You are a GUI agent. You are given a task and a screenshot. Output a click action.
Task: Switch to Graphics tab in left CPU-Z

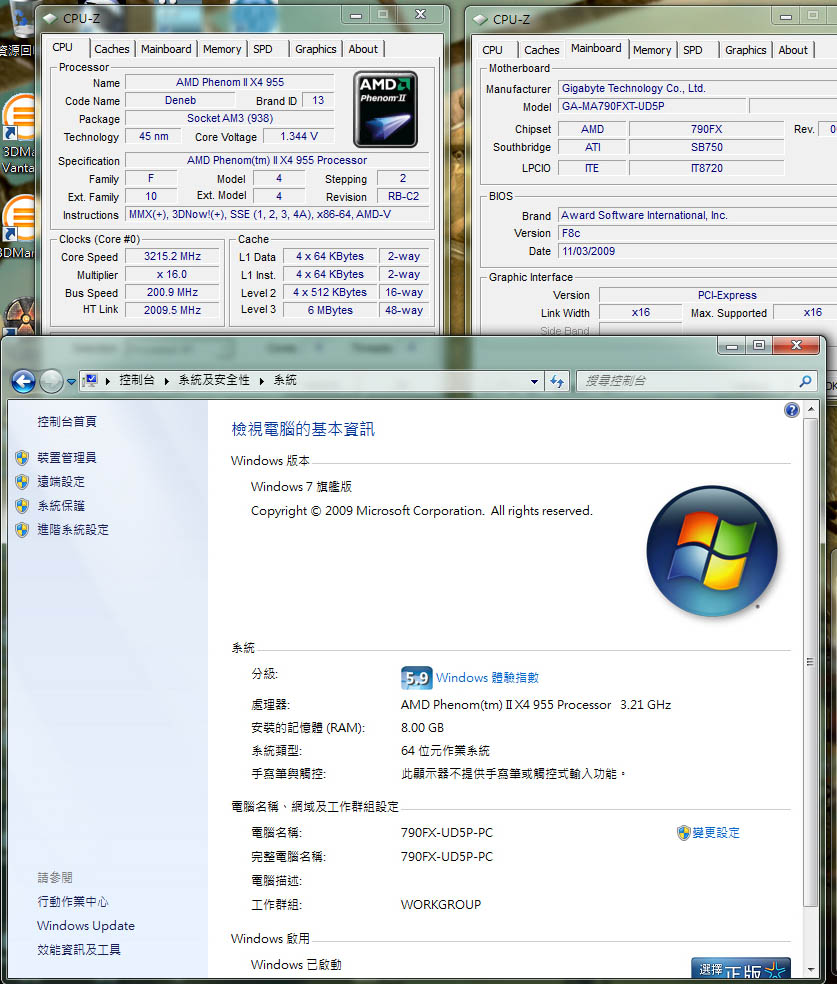coord(316,49)
